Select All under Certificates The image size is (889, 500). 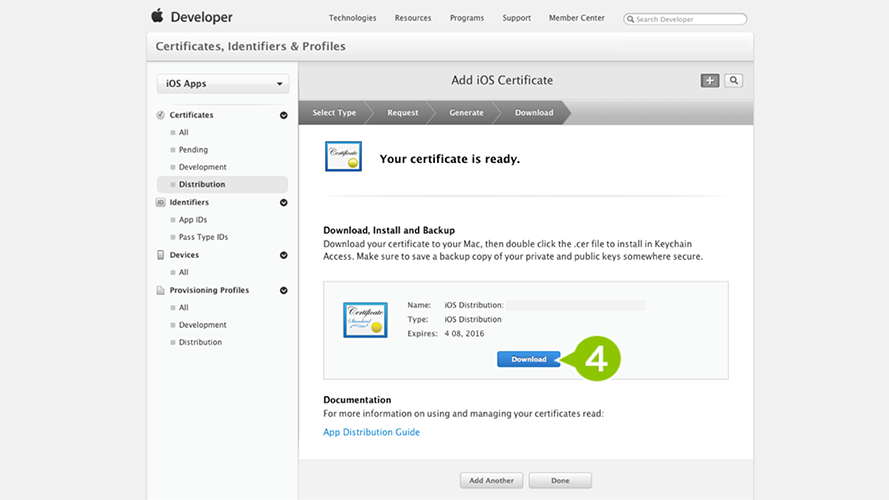coord(184,132)
